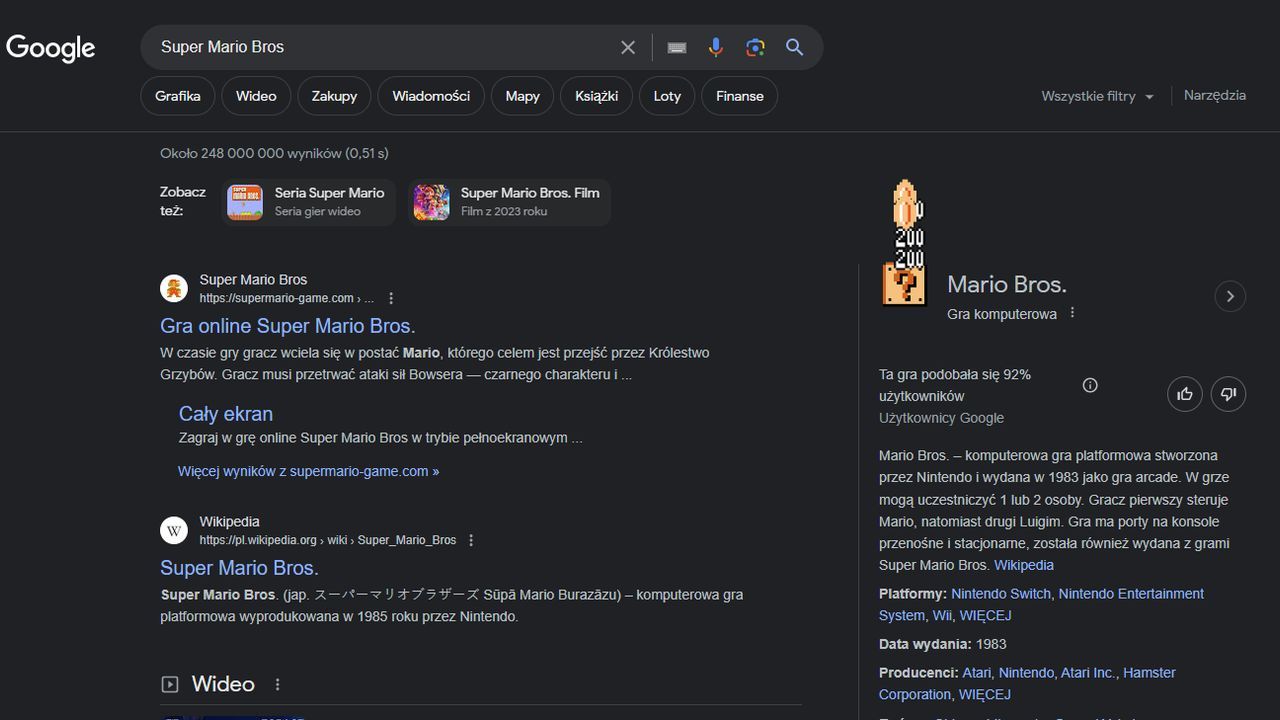Clear the search box text
The height and width of the screenshot is (720, 1280).
(628, 47)
